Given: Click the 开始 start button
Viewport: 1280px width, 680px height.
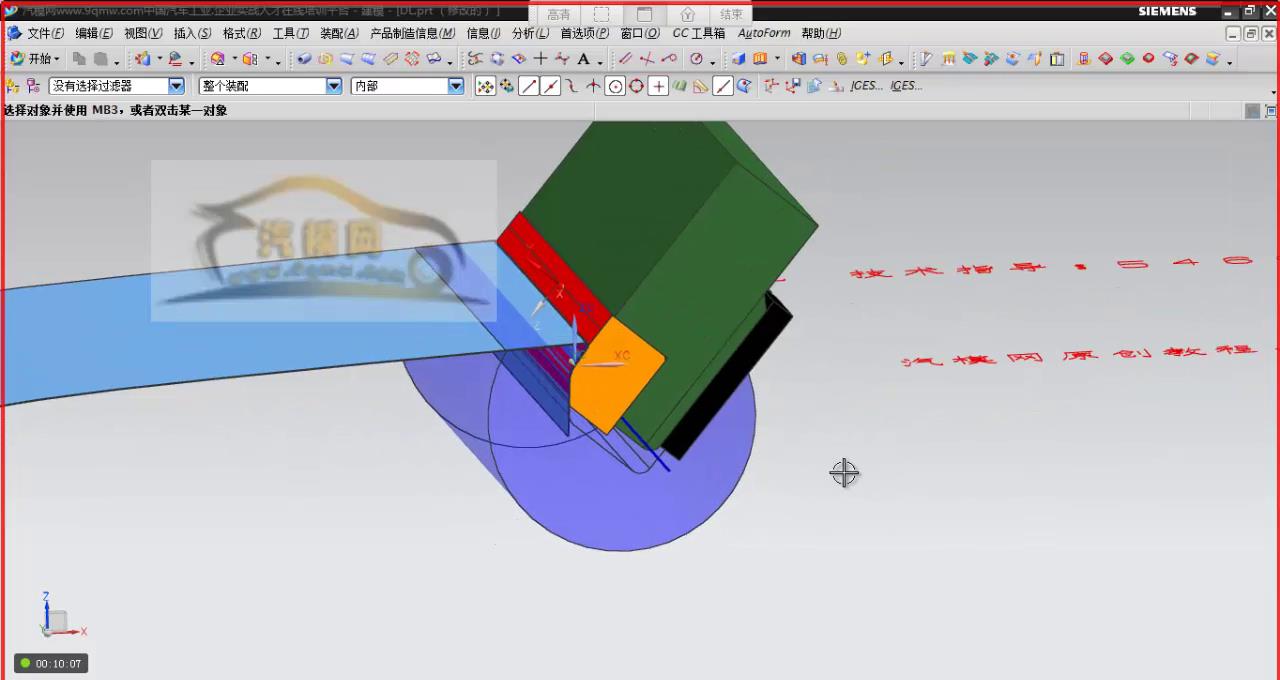Looking at the screenshot, I should pyautogui.click(x=35, y=59).
